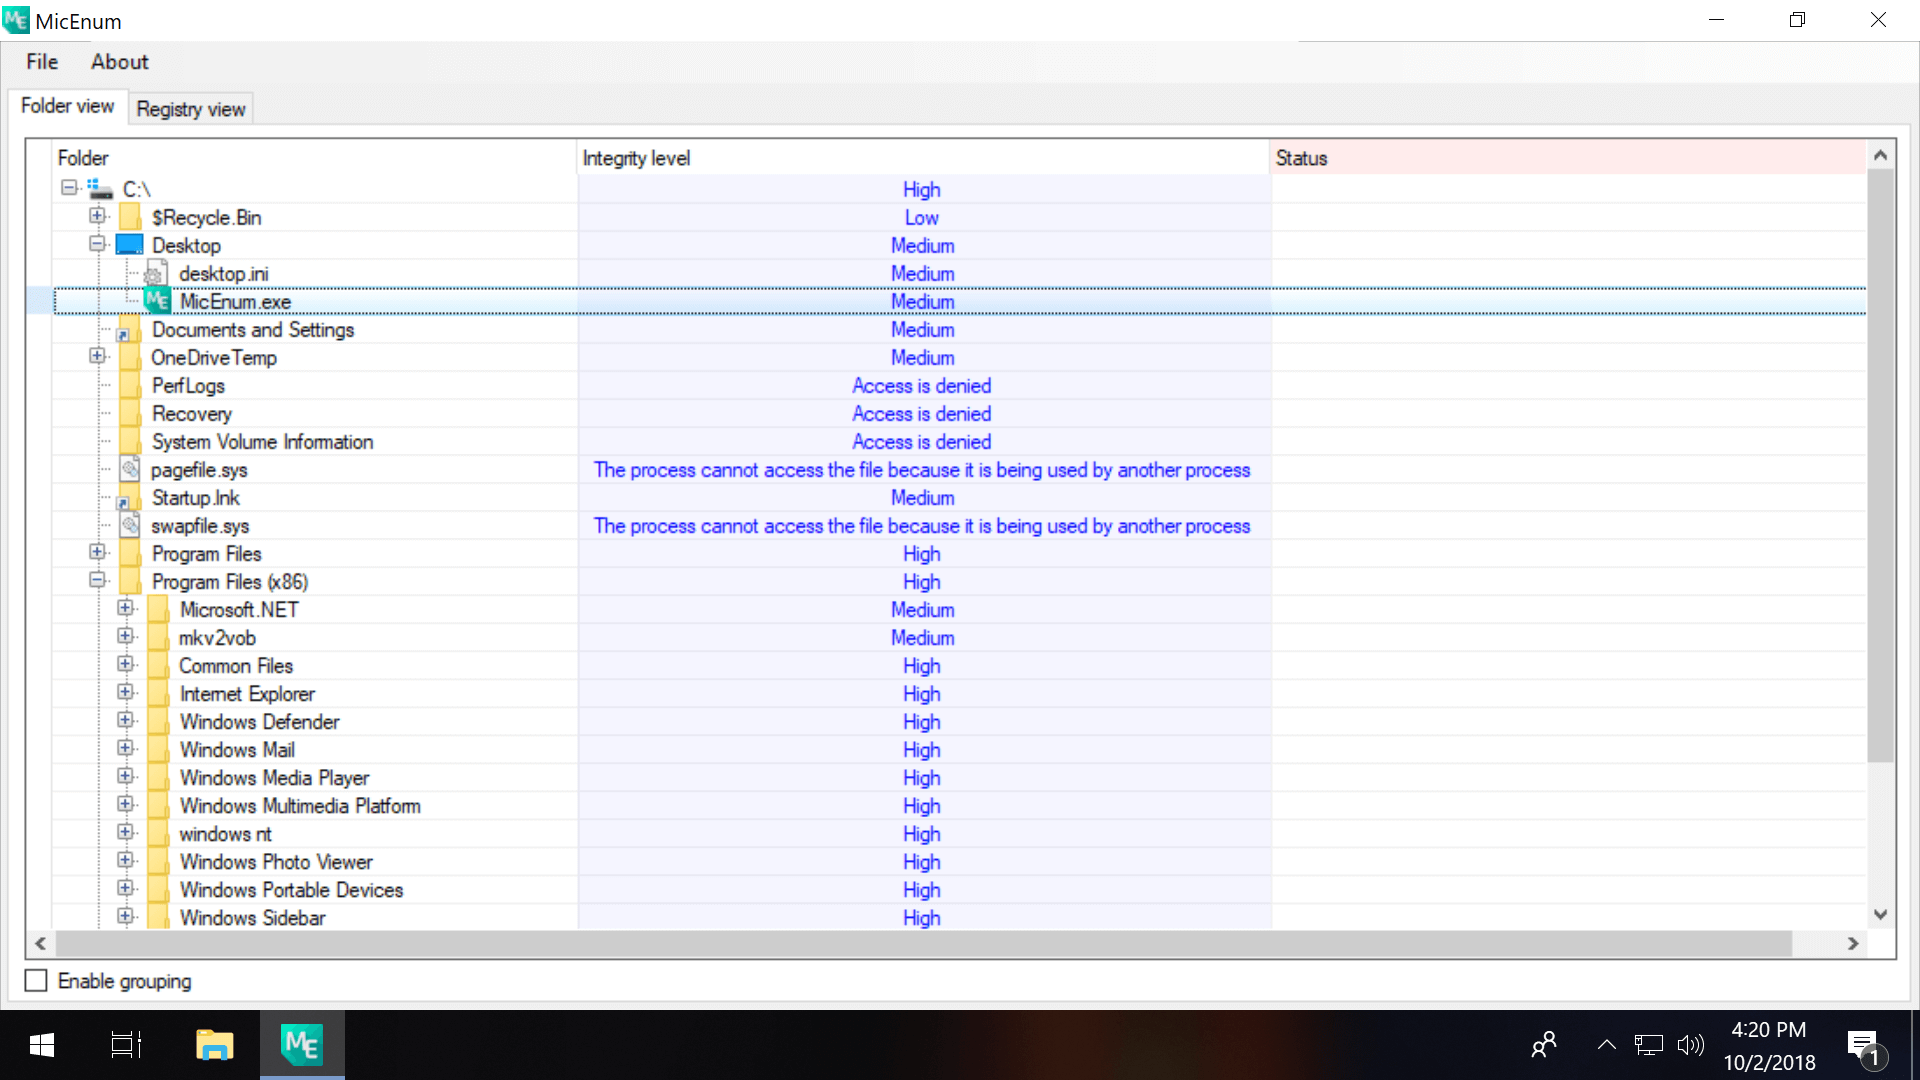The image size is (1920, 1080).
Task: Click the C:\ drive icon
Action: point(100,189)
